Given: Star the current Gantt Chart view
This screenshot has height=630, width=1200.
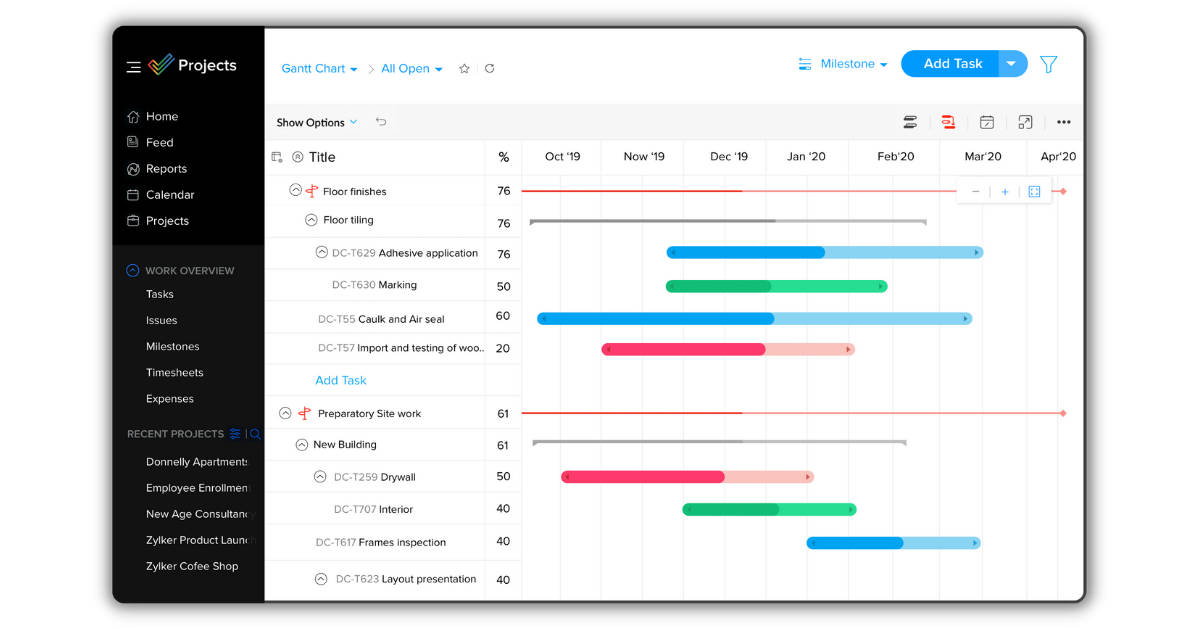Looking at the screenshot, I should (463, 68).
